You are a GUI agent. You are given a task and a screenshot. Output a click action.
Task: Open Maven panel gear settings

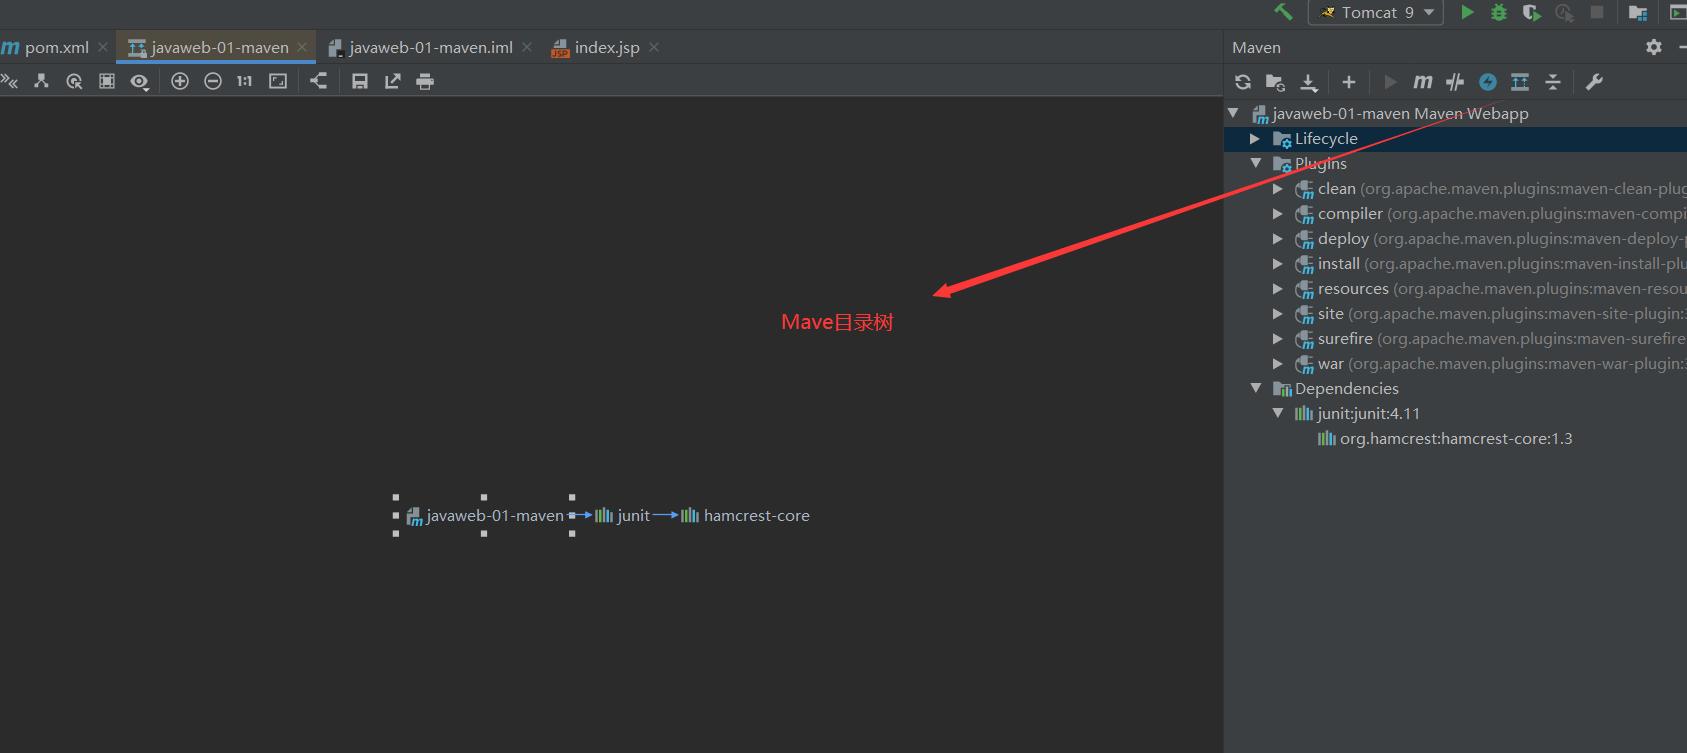(1654, 47)
